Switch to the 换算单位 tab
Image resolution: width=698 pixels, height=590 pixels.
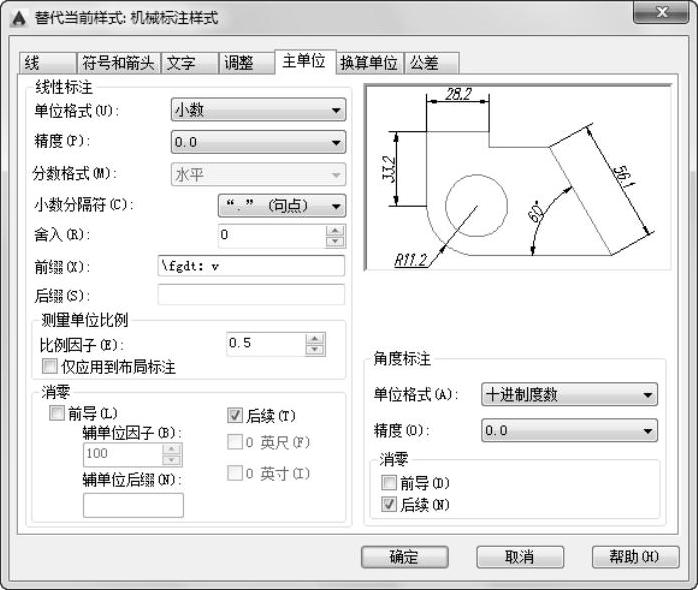pyautogui.click(x=369, y=63)
